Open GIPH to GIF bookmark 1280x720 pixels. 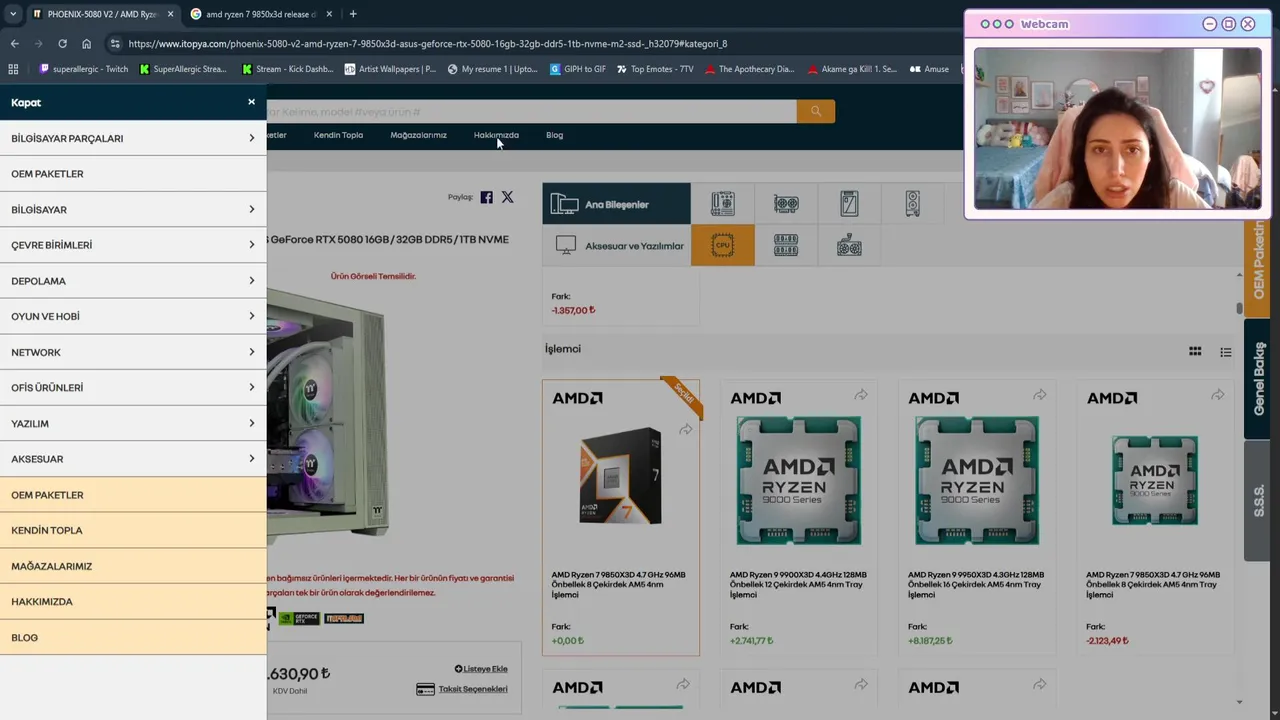click(578, 69)
